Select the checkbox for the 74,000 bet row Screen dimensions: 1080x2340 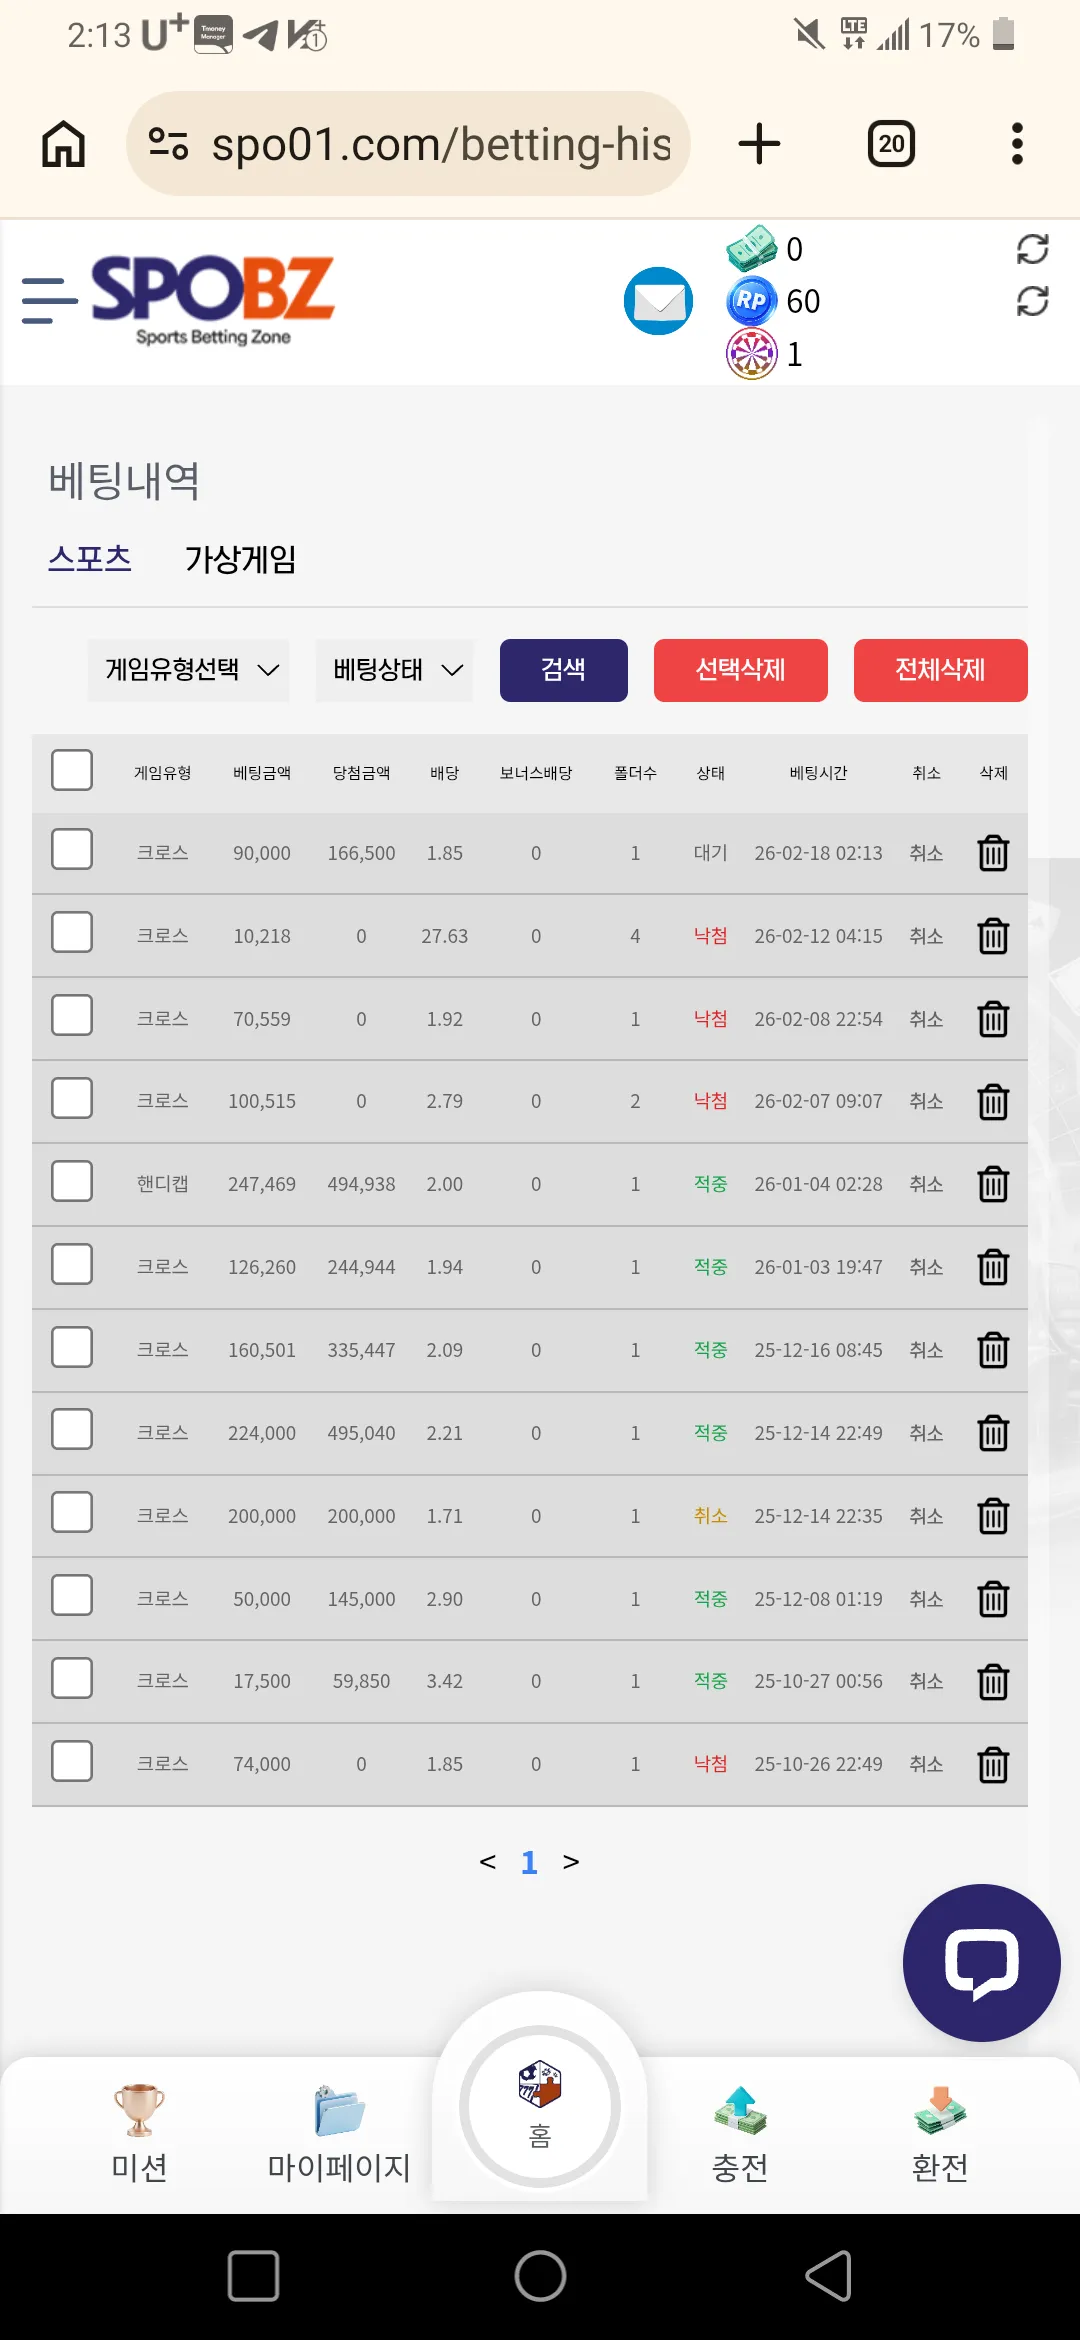(x=72, y=1761)
